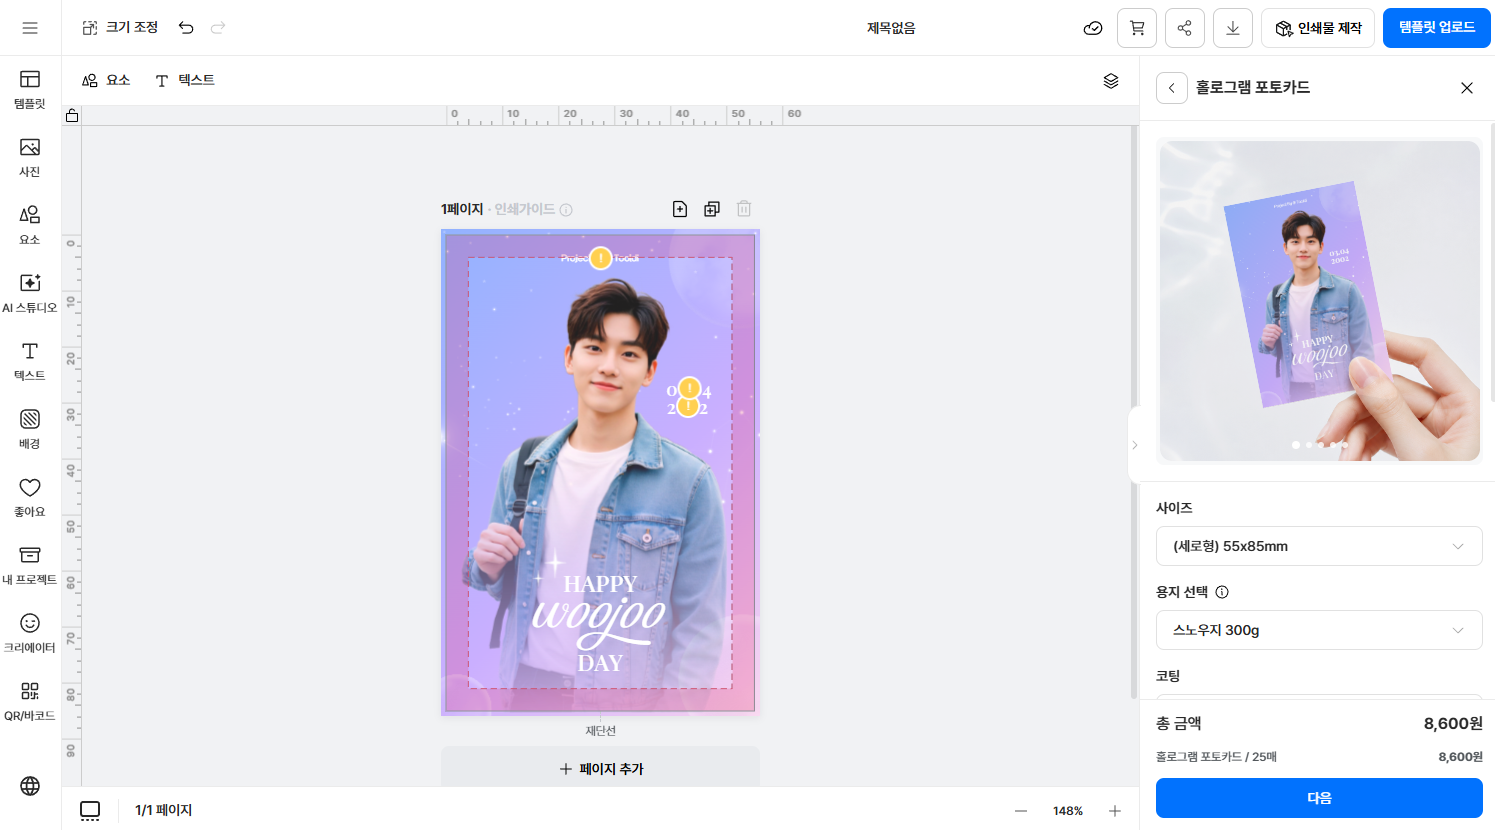Select the 요소 tab in the toolbar

[106, 81]
